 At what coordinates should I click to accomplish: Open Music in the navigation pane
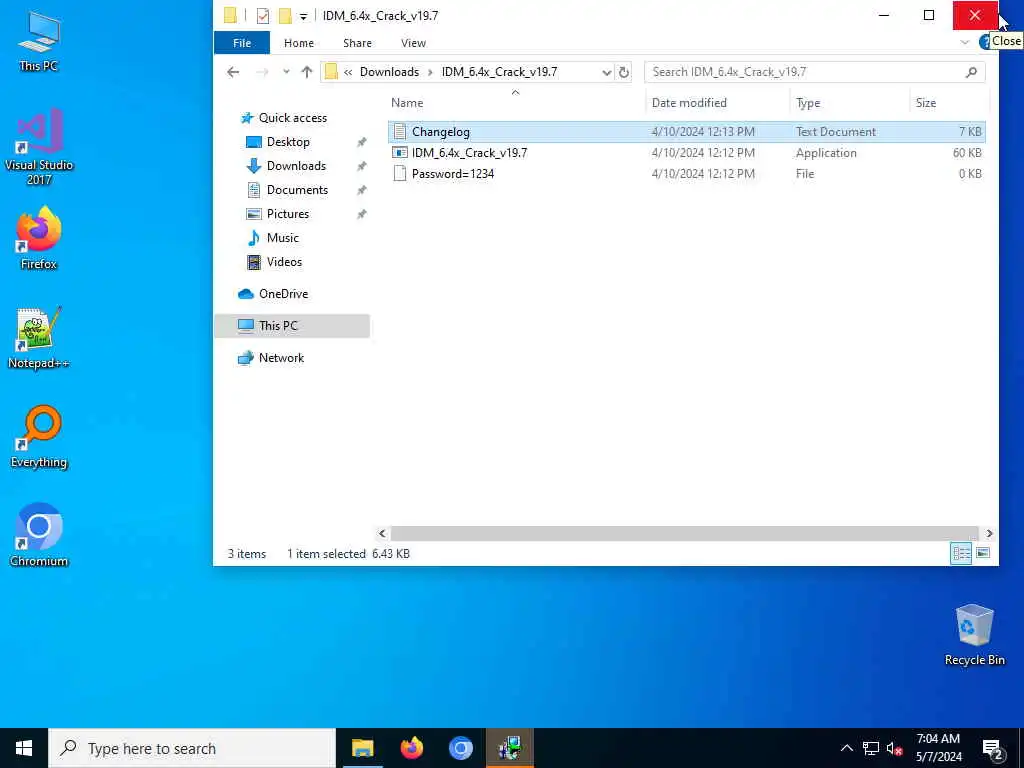[282, 238]
